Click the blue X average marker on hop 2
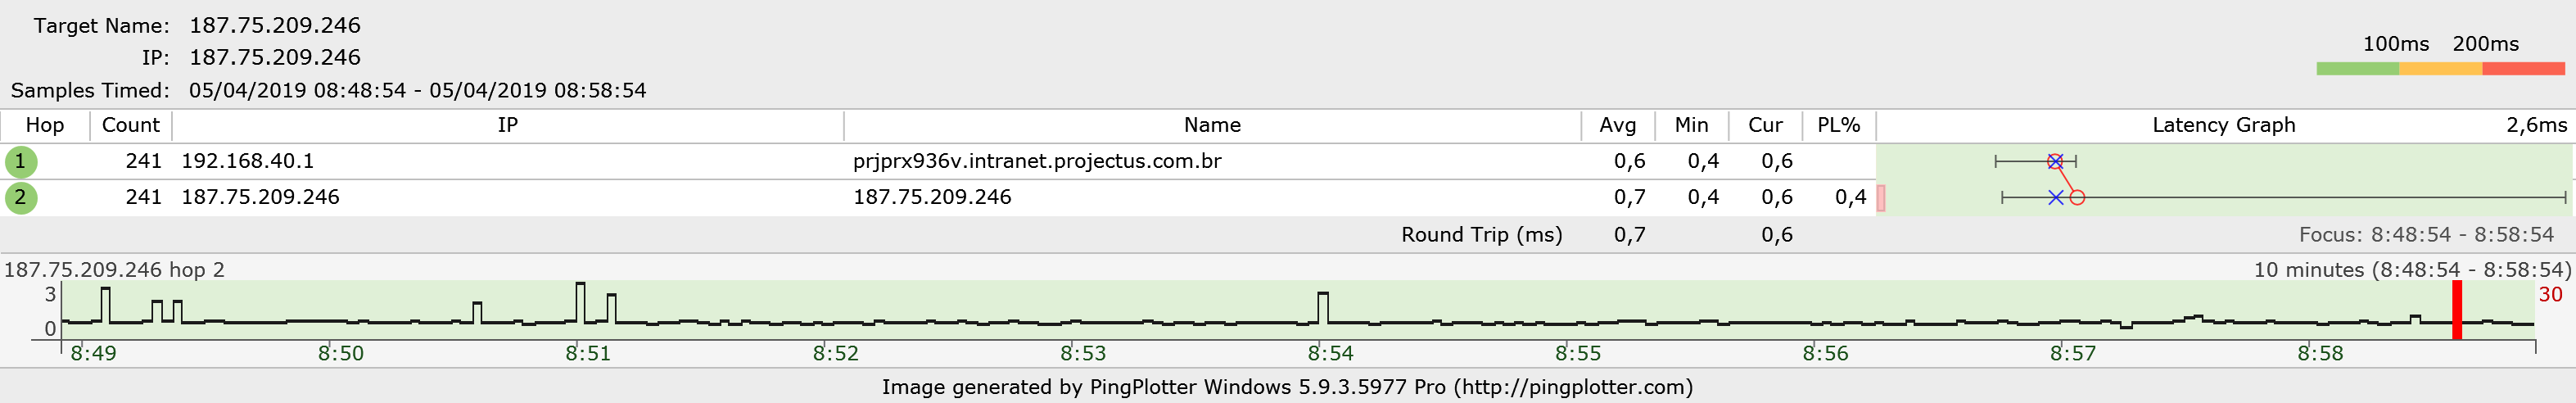Image resolution: width=2576 pixels, height=403 pixels. tap(2055, 198)
